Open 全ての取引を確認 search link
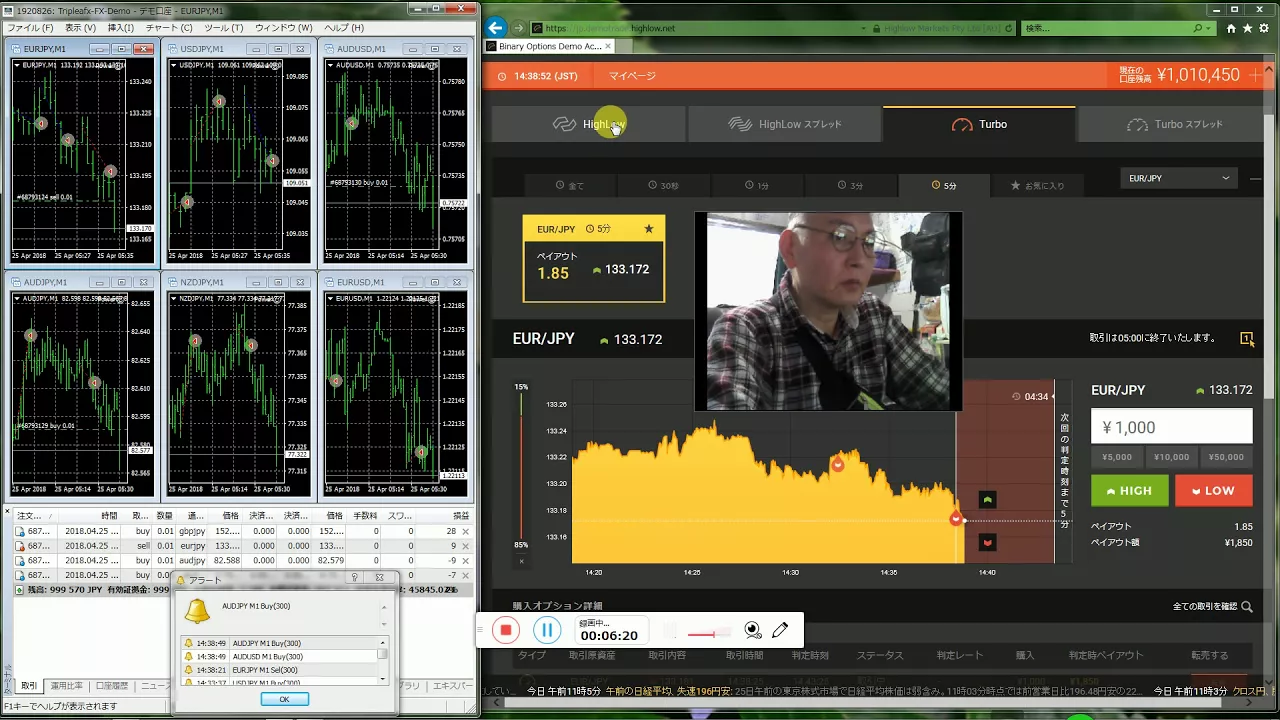This screenshot has height=720, width=1280. (x=1212, y=606)
